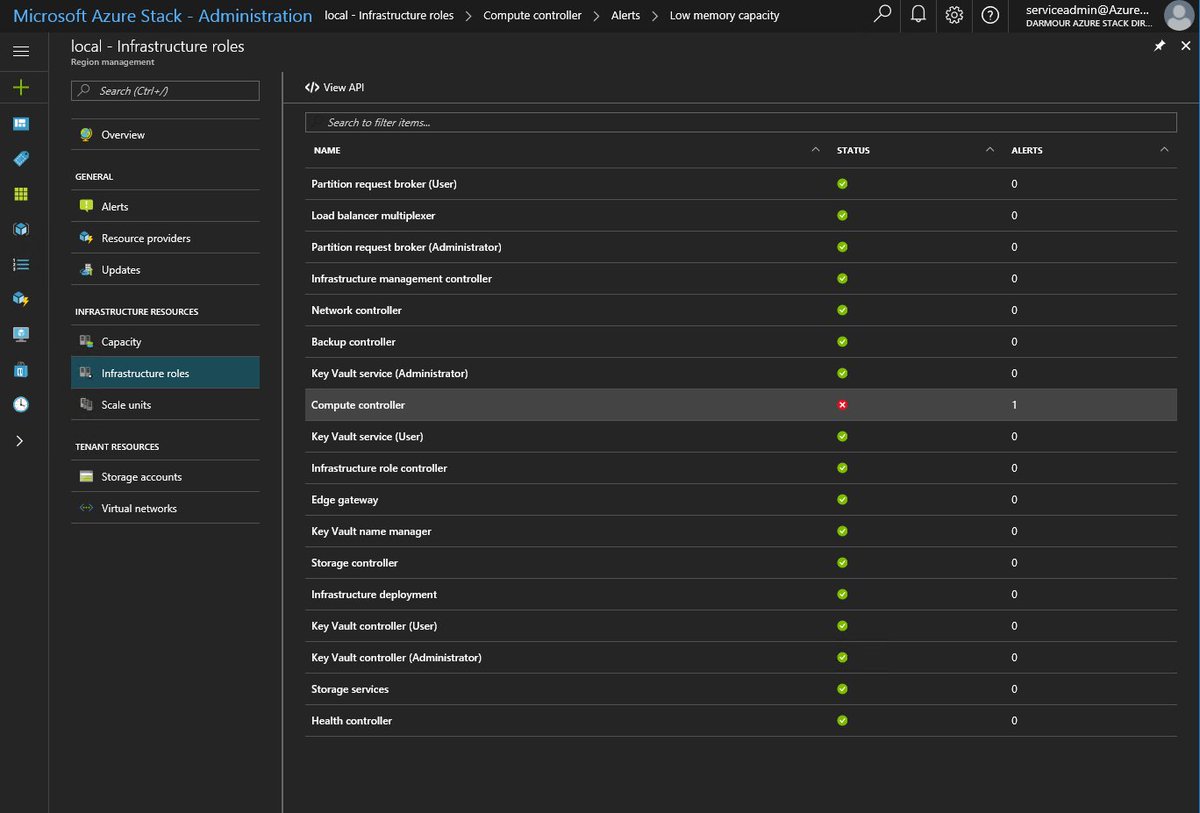Click the cube Resource groups sidebar icon
Image resolution: width=1200 pixels, height=813 pixels.
[21, 229]
